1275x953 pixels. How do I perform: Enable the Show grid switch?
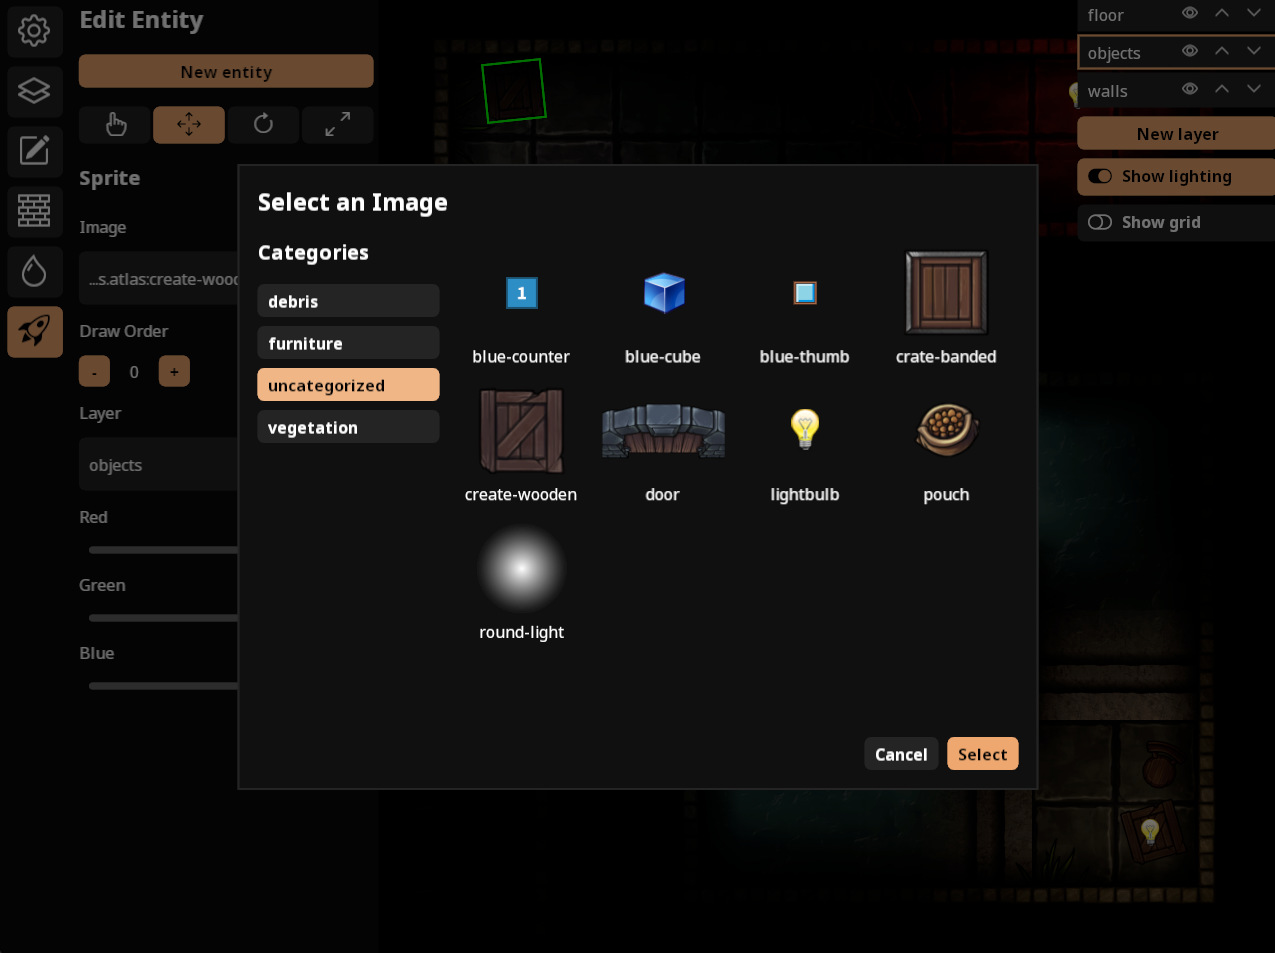[1100, 222]
